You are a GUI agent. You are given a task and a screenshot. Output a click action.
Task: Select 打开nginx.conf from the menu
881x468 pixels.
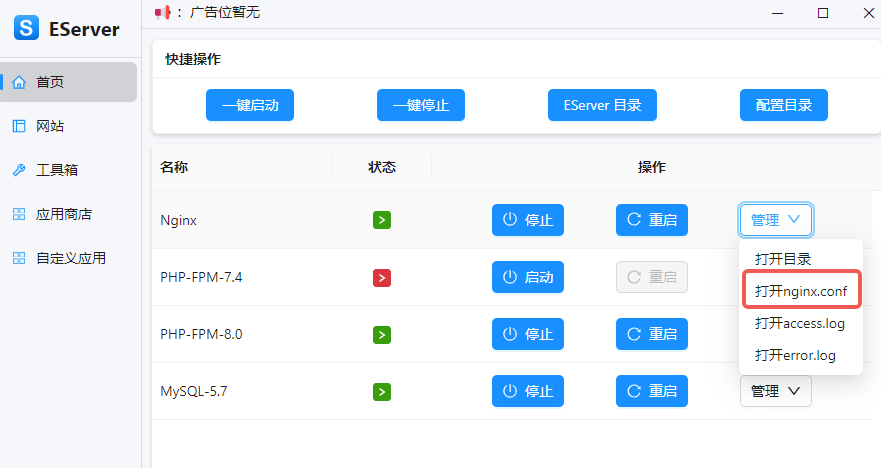[x=800, y=291]
